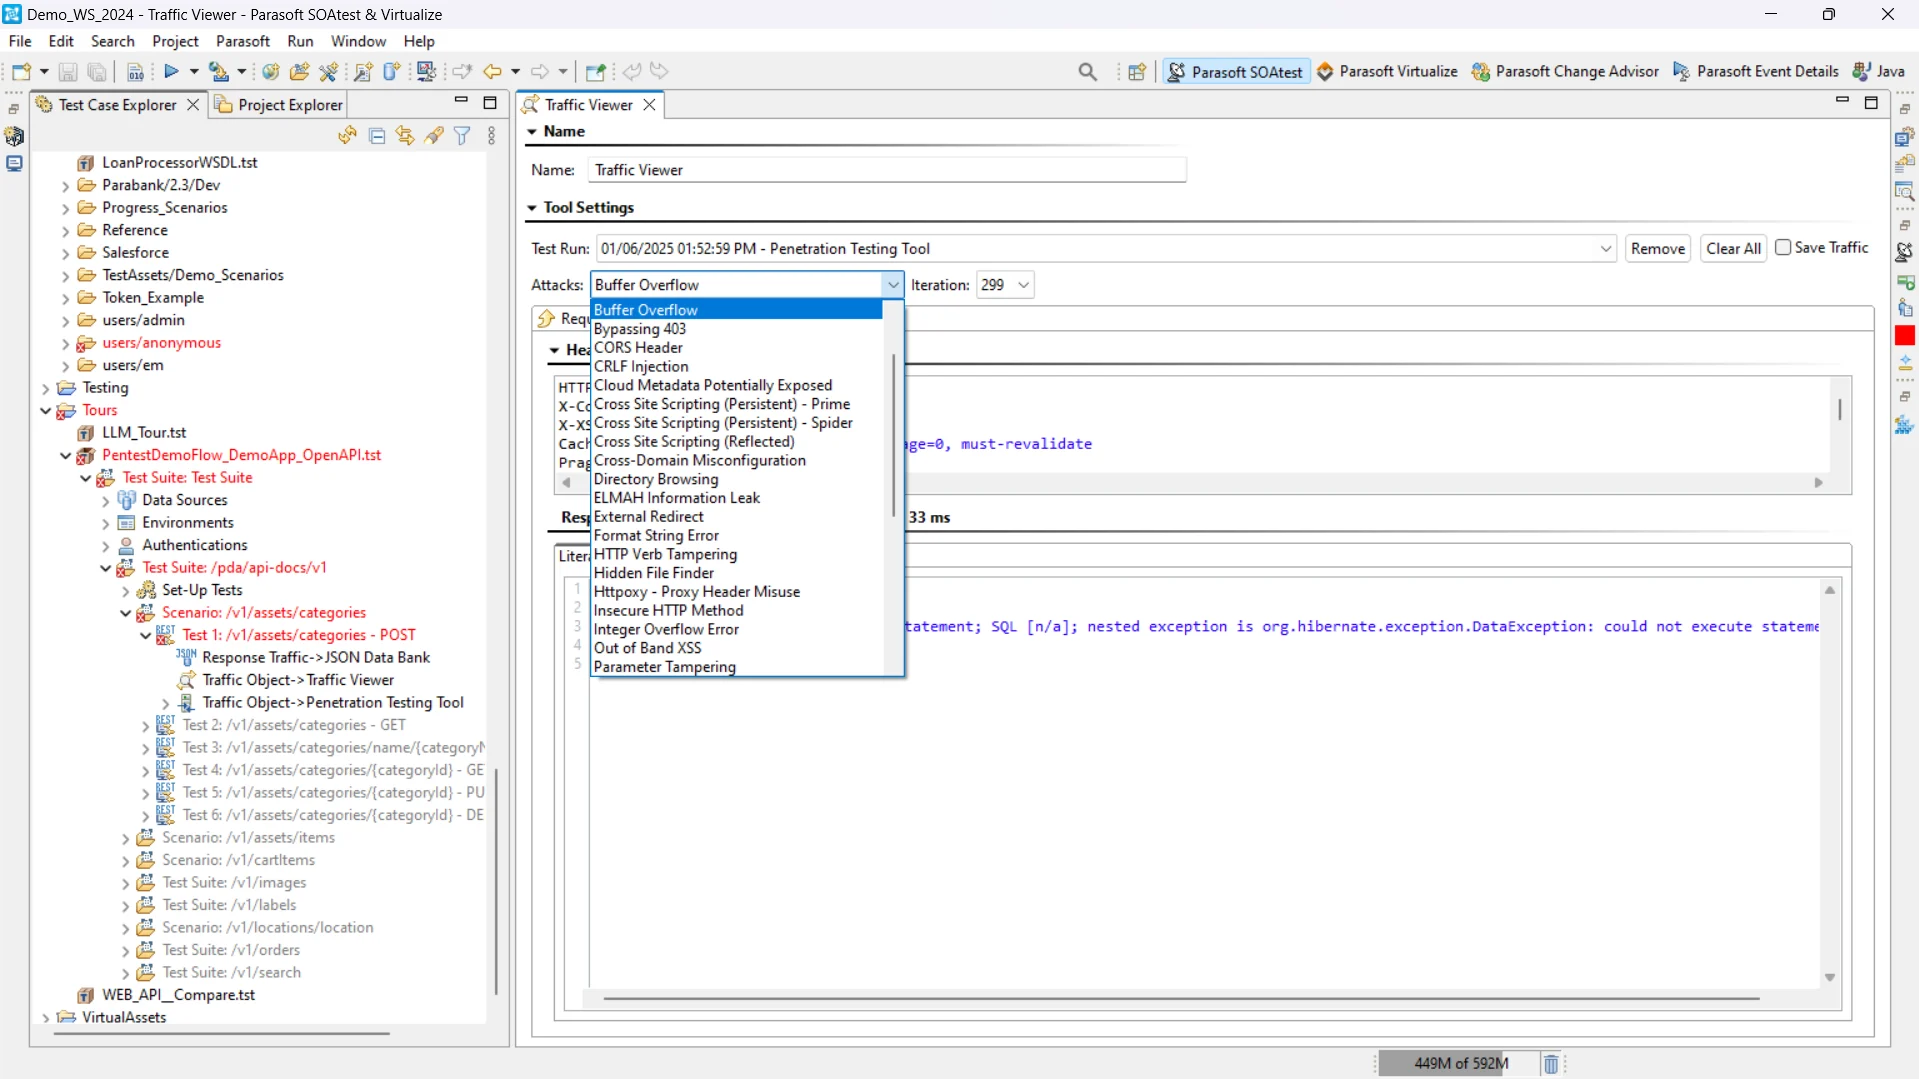The height and width of the screenshot is (1079, 1919).
Task: Switch to the Parasoft Event Details perspective
Action: click(x=1756, y=72)
